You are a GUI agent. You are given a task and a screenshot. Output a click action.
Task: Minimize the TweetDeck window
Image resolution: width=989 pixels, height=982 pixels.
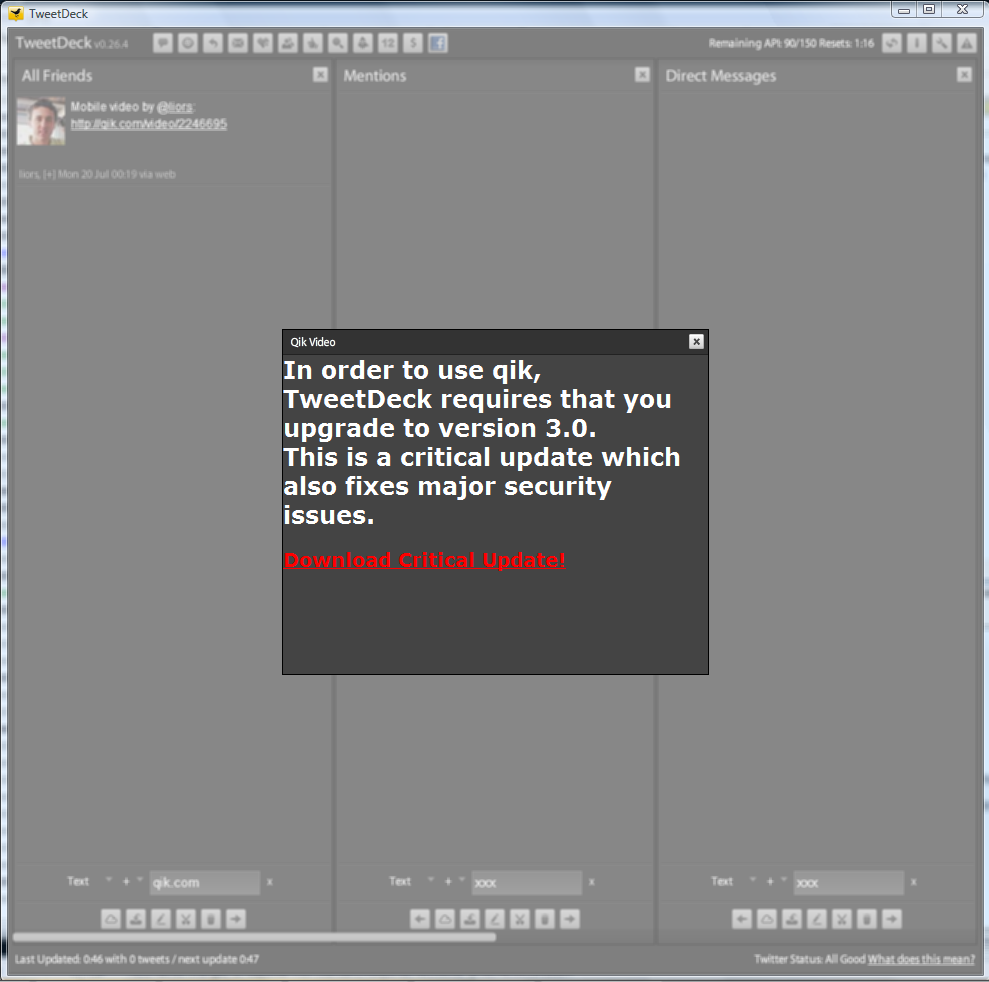[904, 9]
